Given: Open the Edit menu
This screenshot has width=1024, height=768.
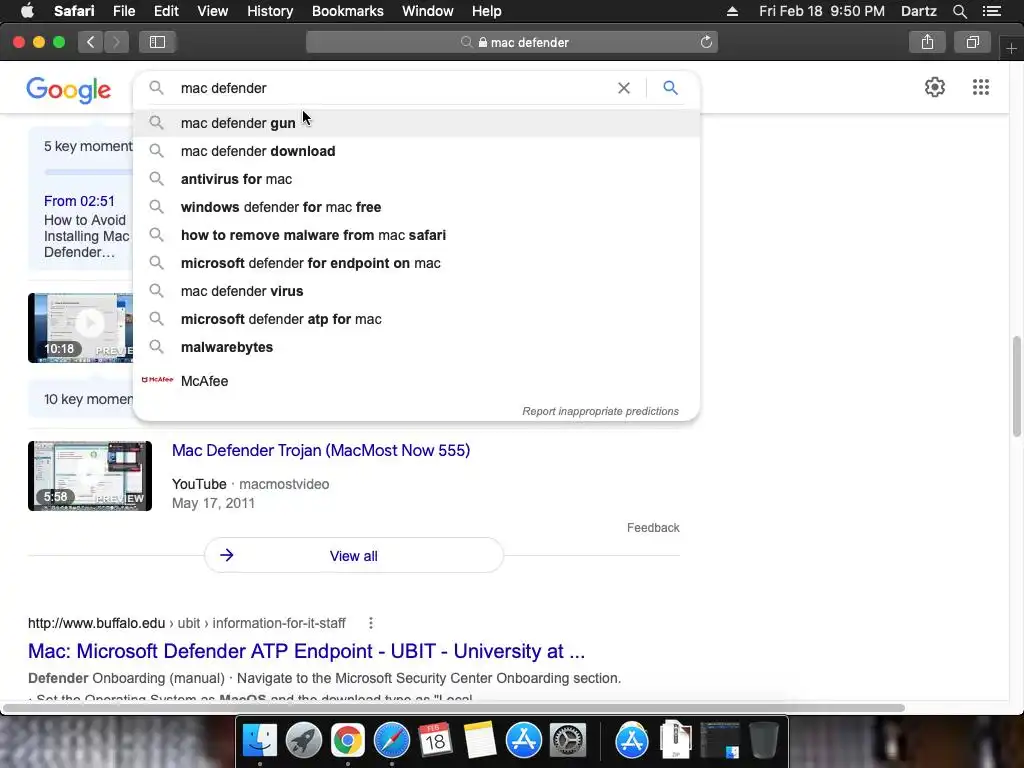Looking at the screenshot, I should pyautogui.click(x=166, y=11).
